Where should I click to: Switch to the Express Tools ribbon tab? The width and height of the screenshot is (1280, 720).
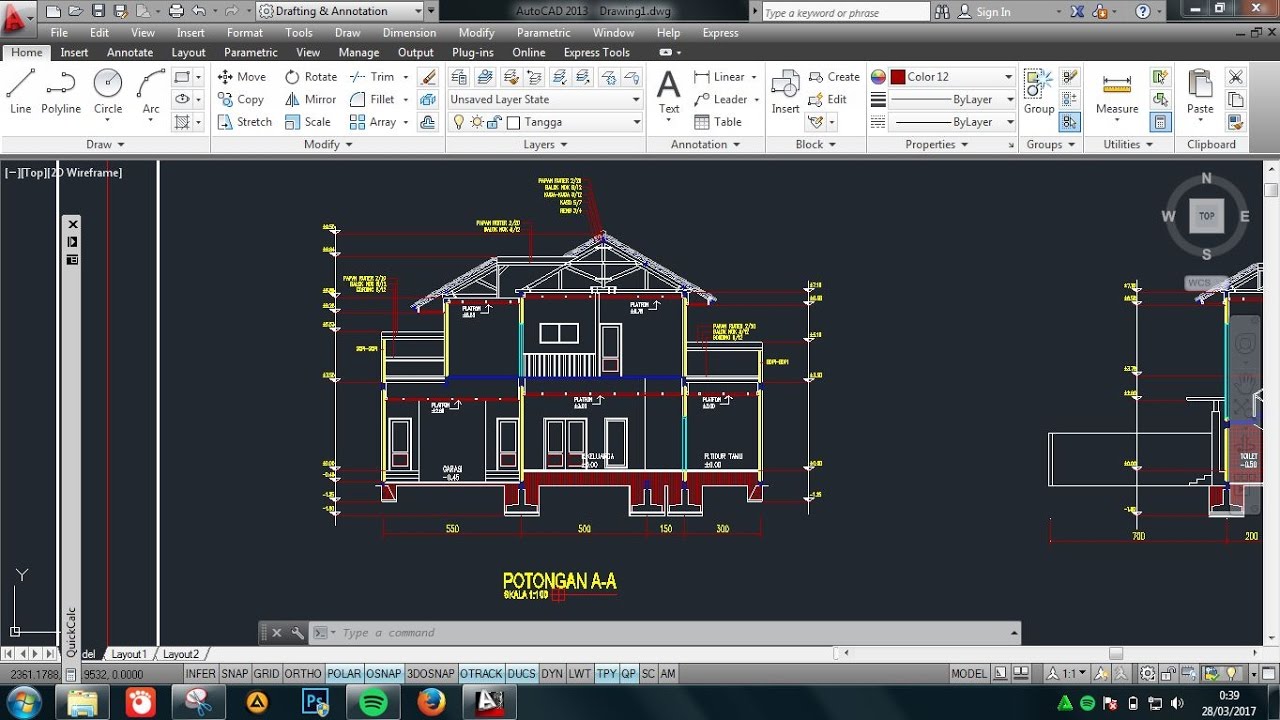(x=597, y=52)
